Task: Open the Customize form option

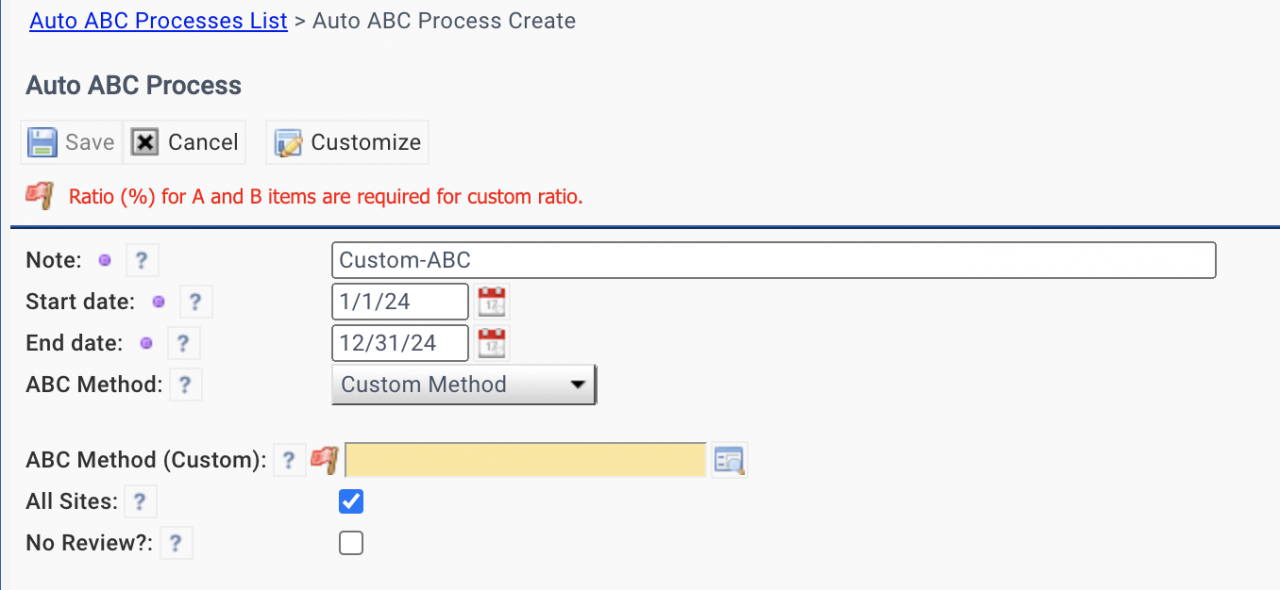Action: click(x=348, y=142)
